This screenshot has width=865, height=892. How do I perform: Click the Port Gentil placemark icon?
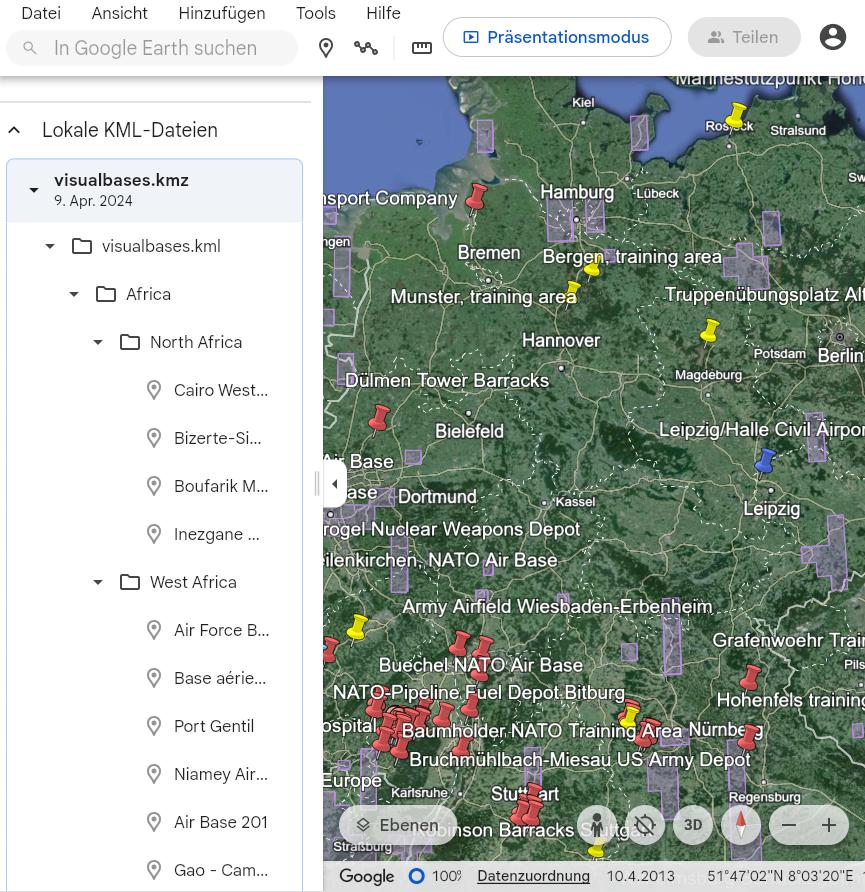pyautogui.click(x=154, y=726)
